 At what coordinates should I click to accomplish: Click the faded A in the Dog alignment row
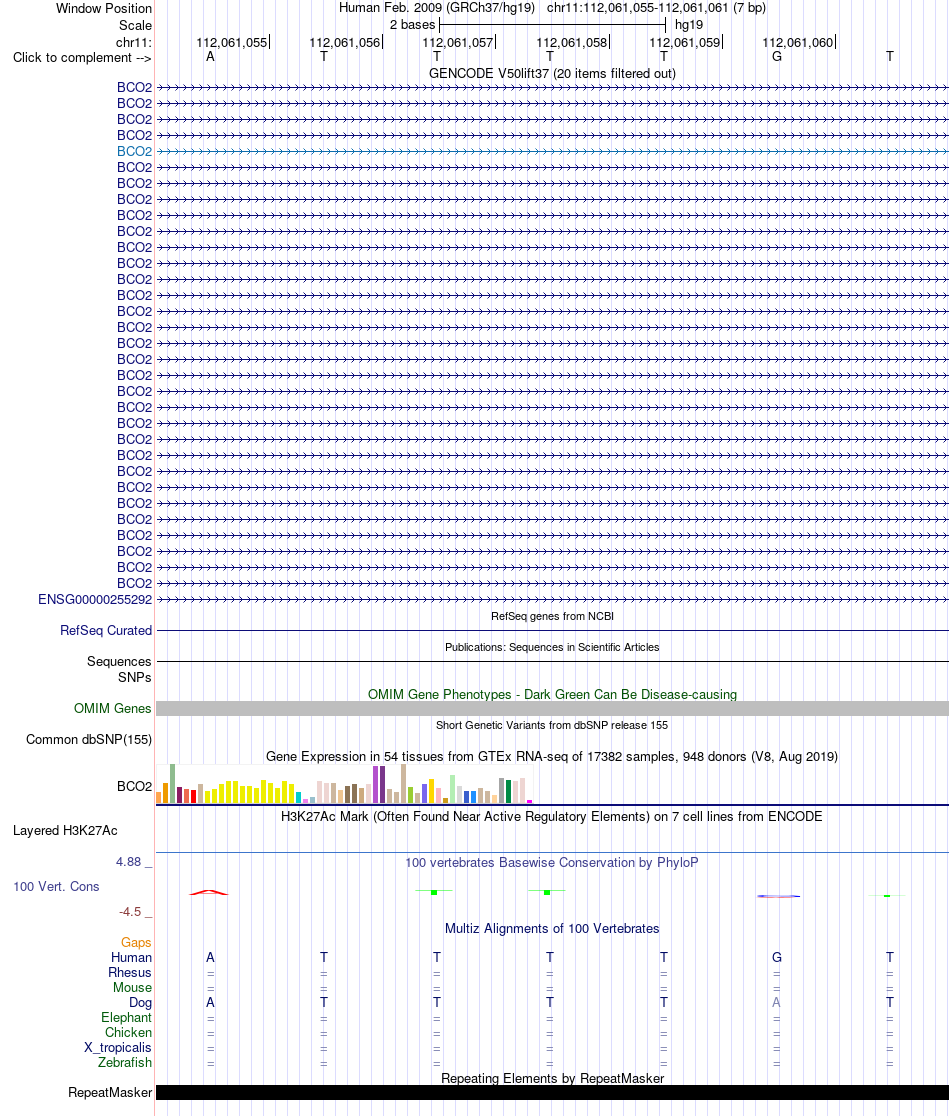click(x=776, y=1002)
